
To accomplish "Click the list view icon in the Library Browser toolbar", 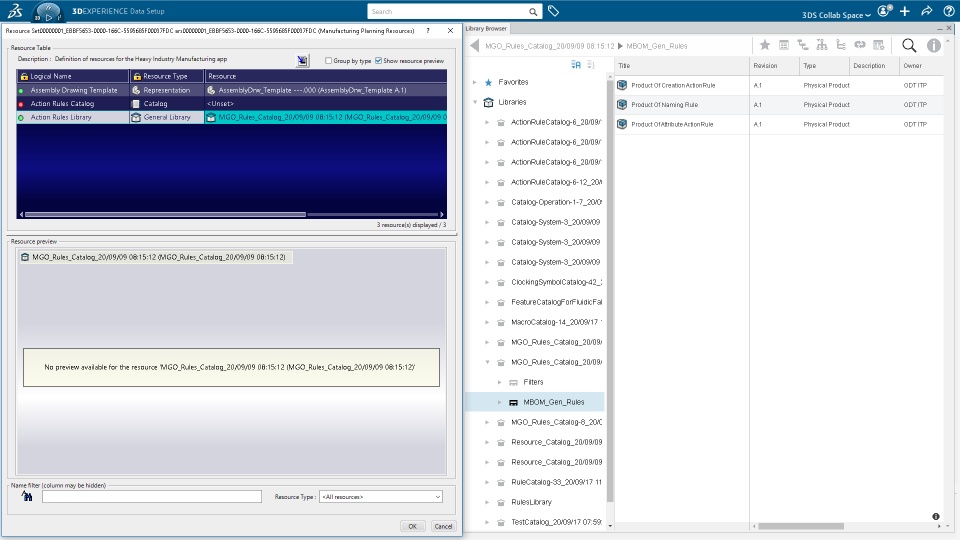I will coord(784,45).
